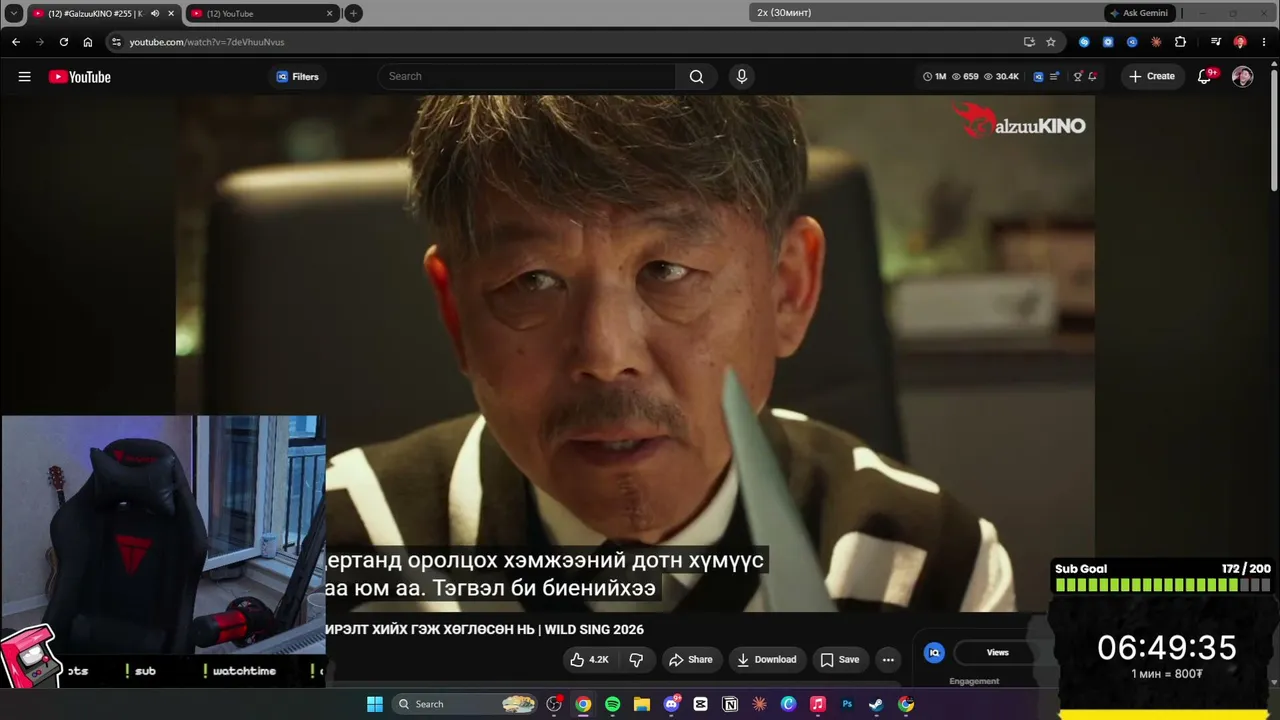The height and width of the screenshot is (720, 1280).
Task: Close the second YouTube tab
Action: tap(330, 13)
